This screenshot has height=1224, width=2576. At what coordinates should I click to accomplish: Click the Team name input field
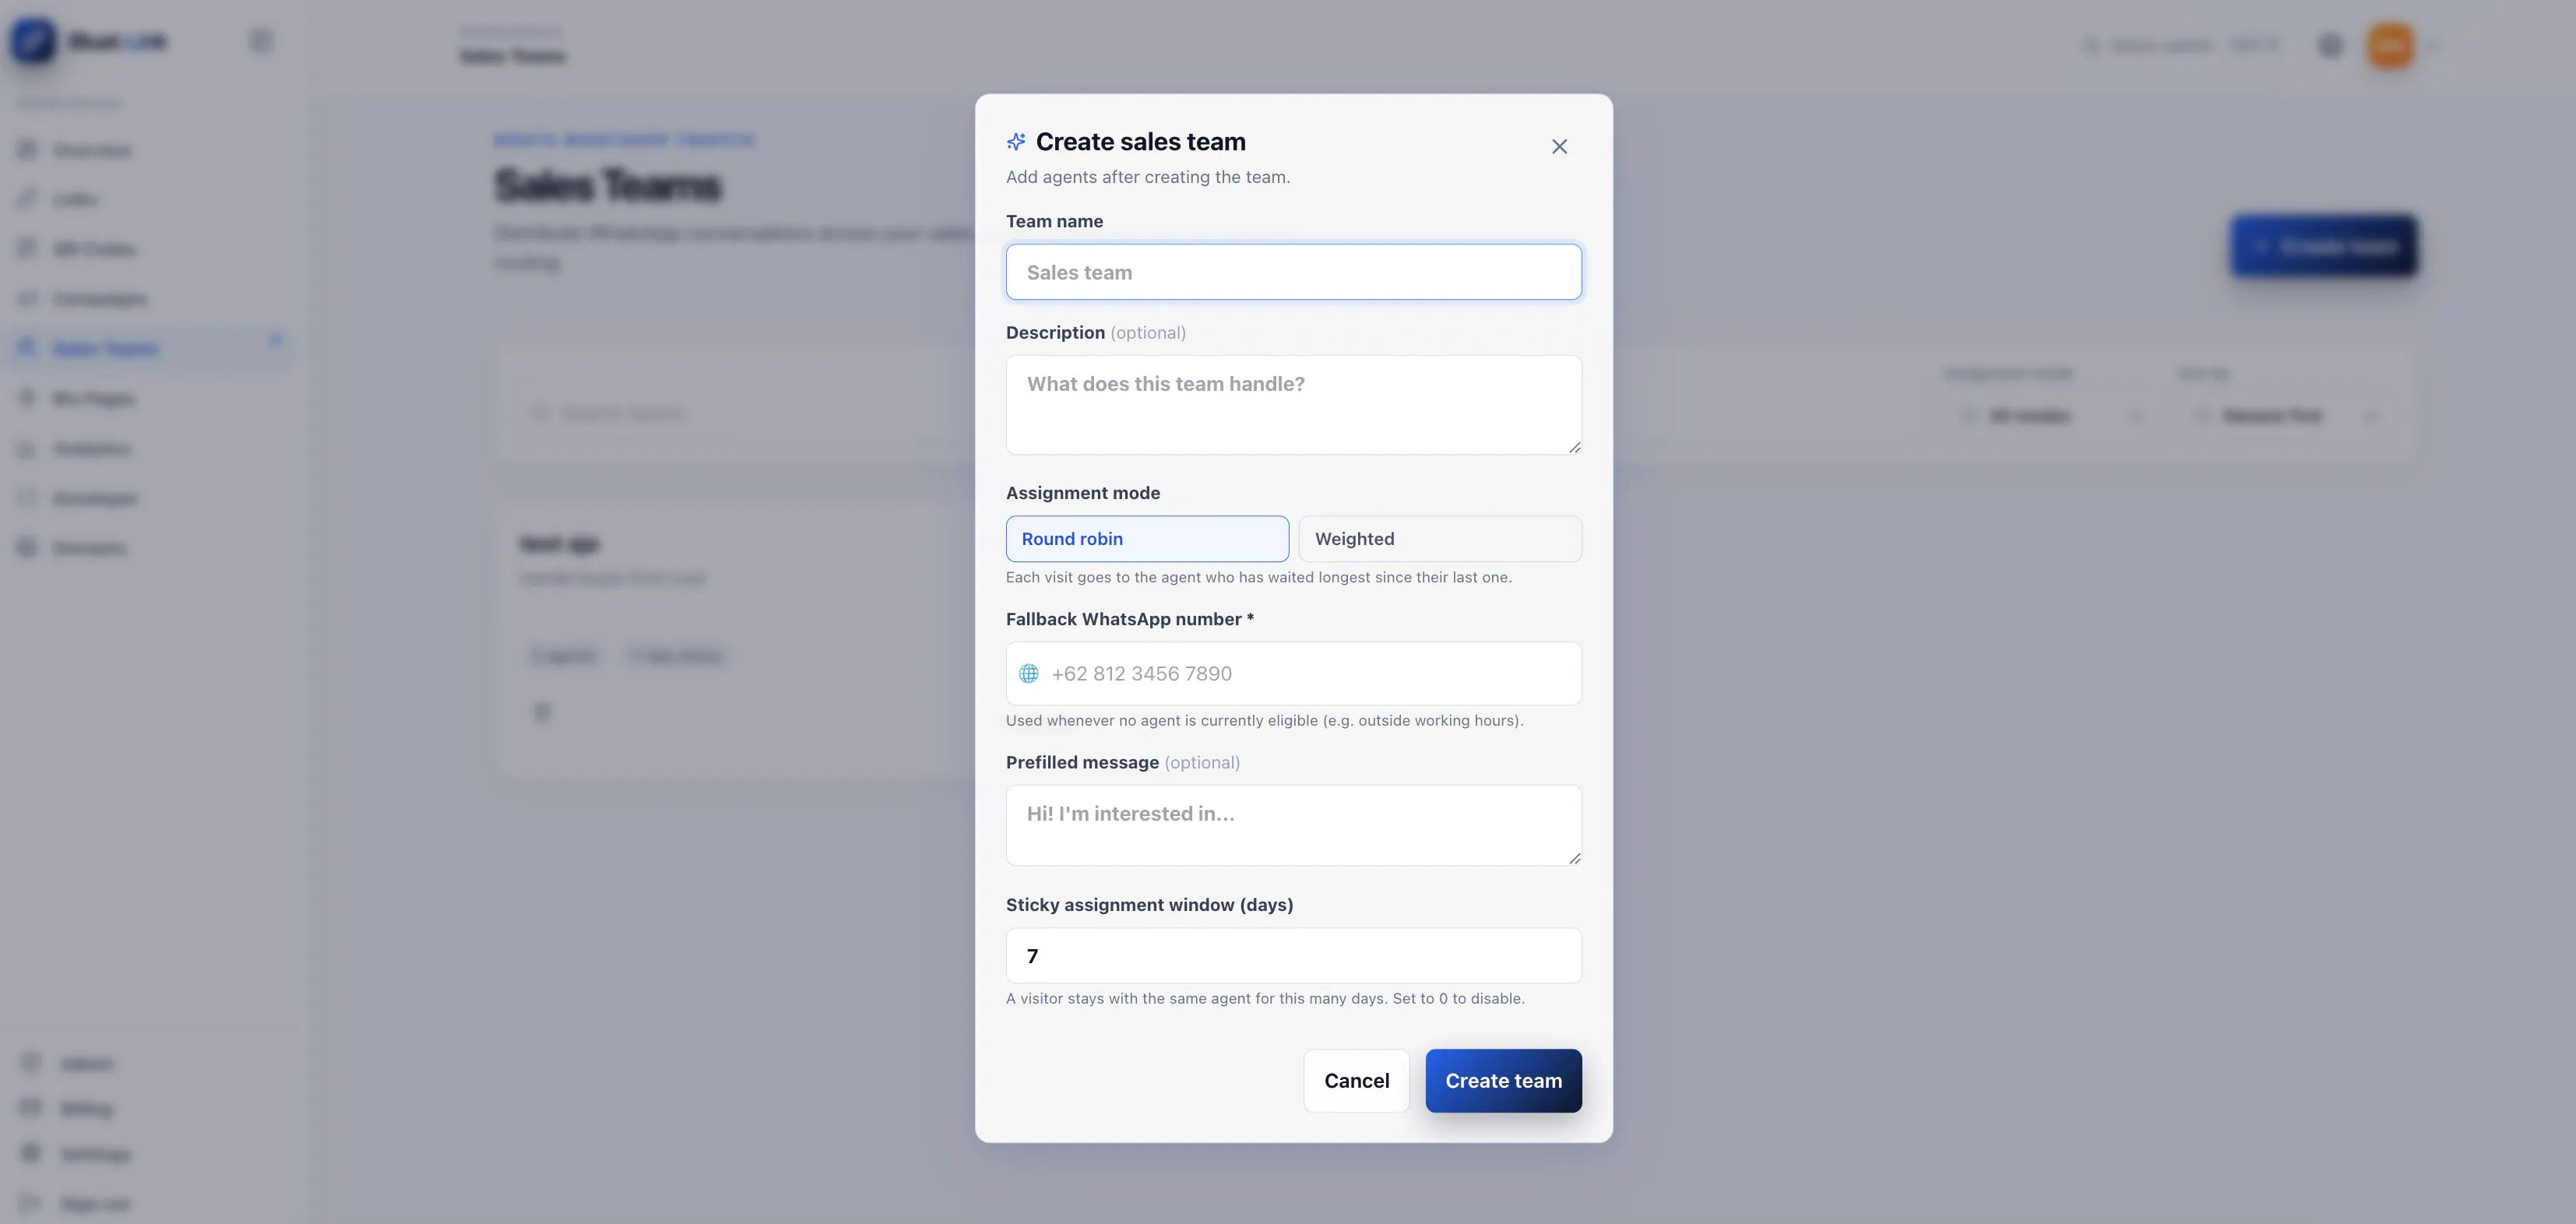1293,272
